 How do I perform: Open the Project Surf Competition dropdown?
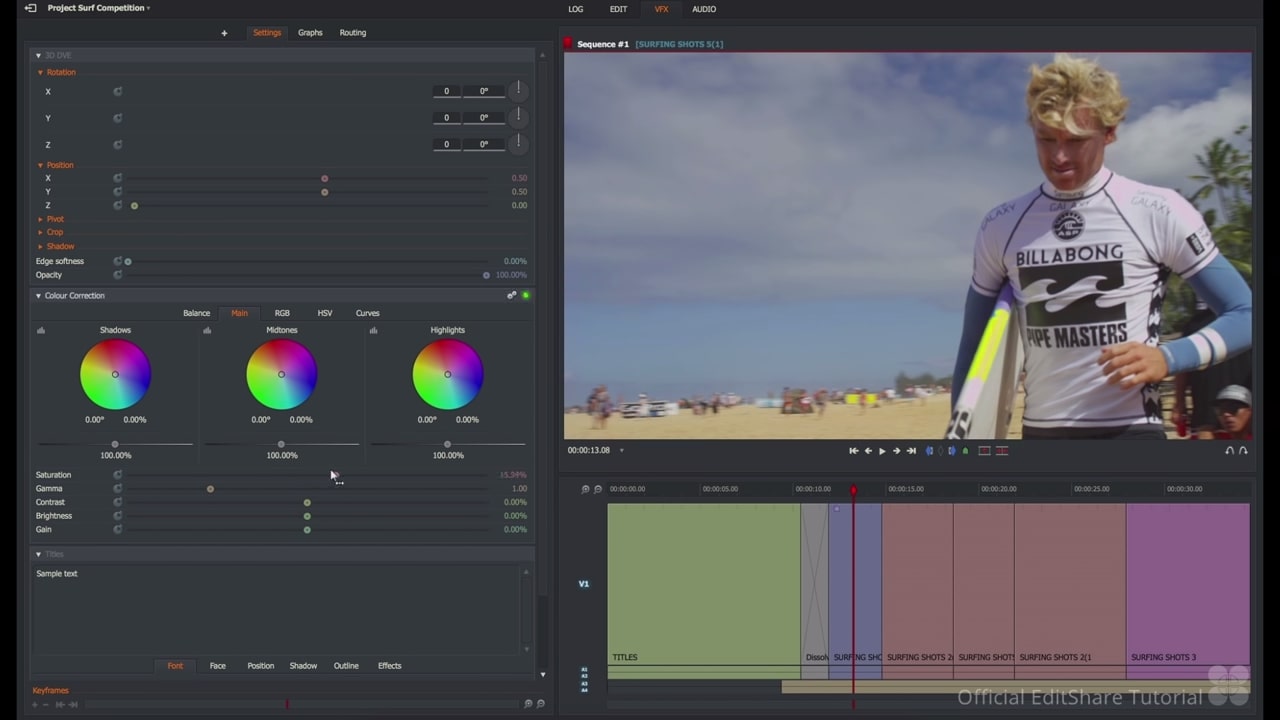click(99, 8)
